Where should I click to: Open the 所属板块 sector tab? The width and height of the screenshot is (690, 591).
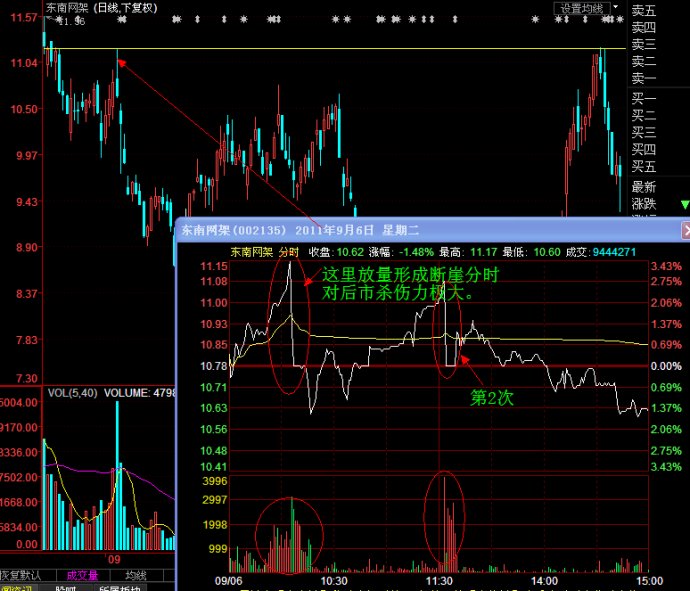click(x=120, y=588)
